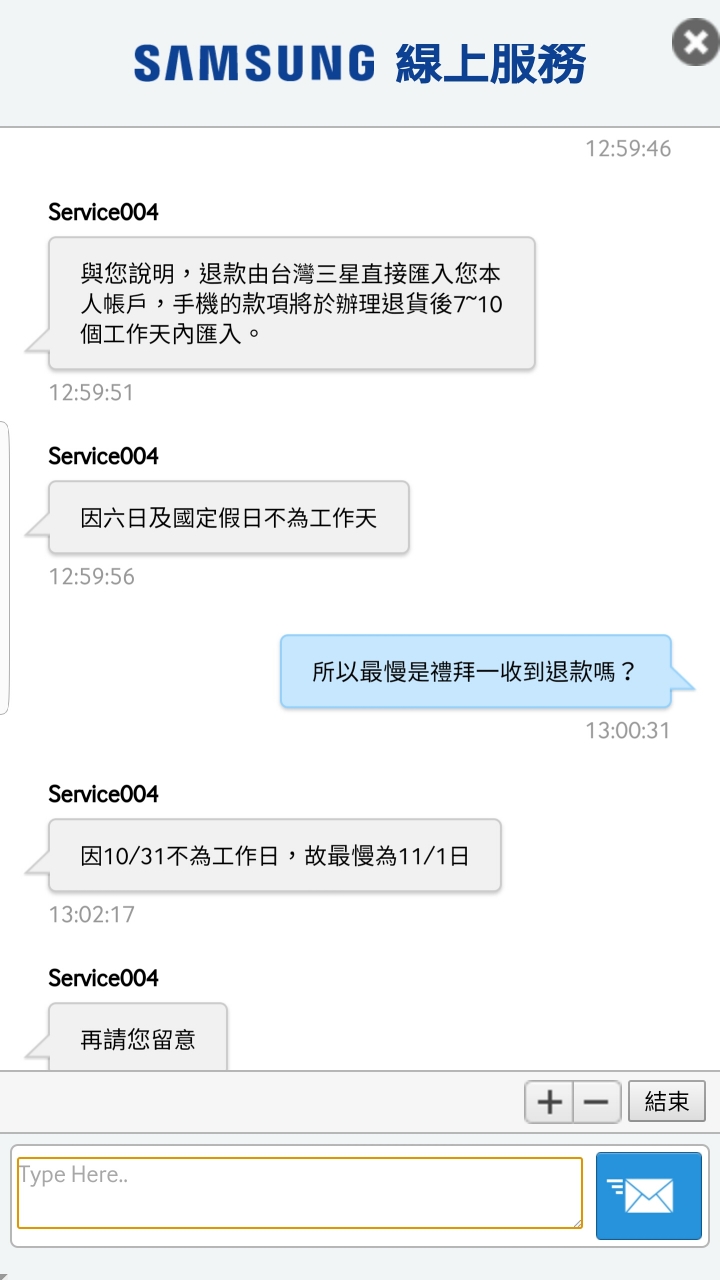Increase chat font size with plus button
The width and height of the screenshot is (720, 1280).
[x=549, y=1102]
